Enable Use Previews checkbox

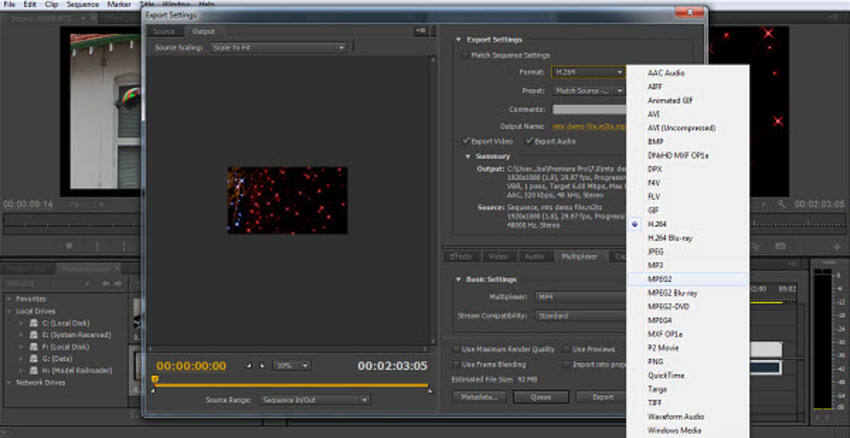tap(566, 349)
